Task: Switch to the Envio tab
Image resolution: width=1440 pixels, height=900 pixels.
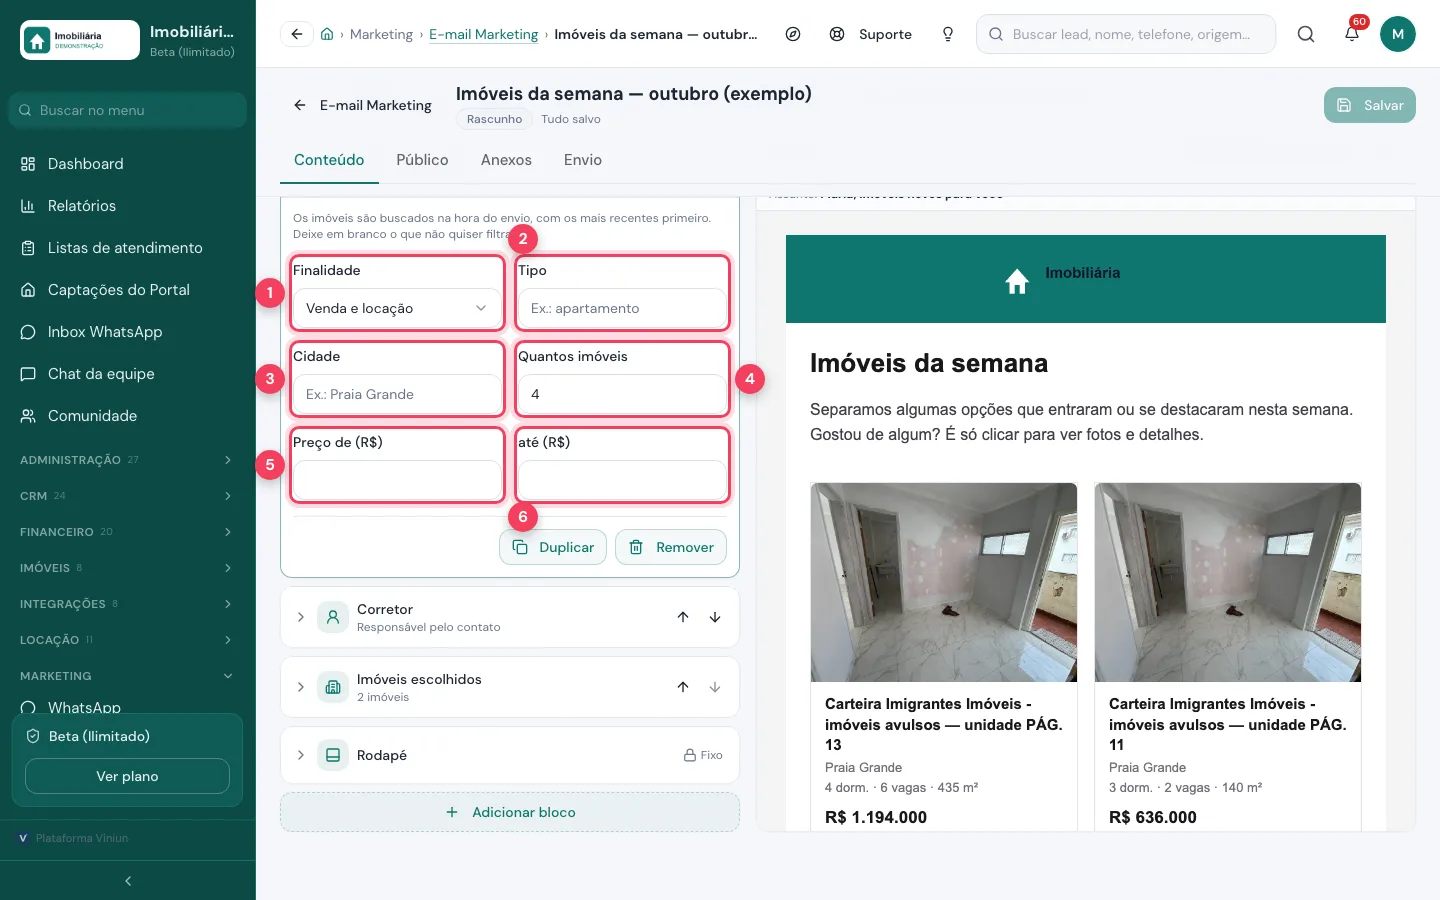Action: 583,160
